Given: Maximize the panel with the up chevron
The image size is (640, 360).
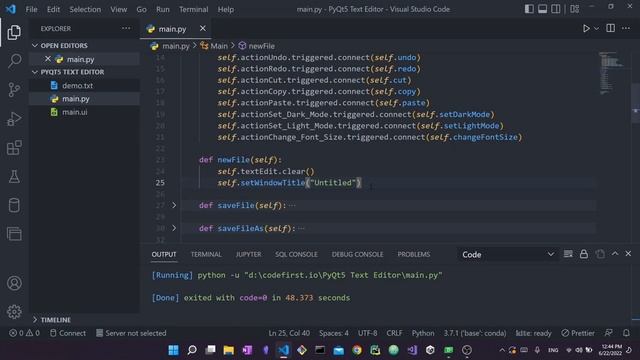Looking at the screenshot, I should point(615,254).
